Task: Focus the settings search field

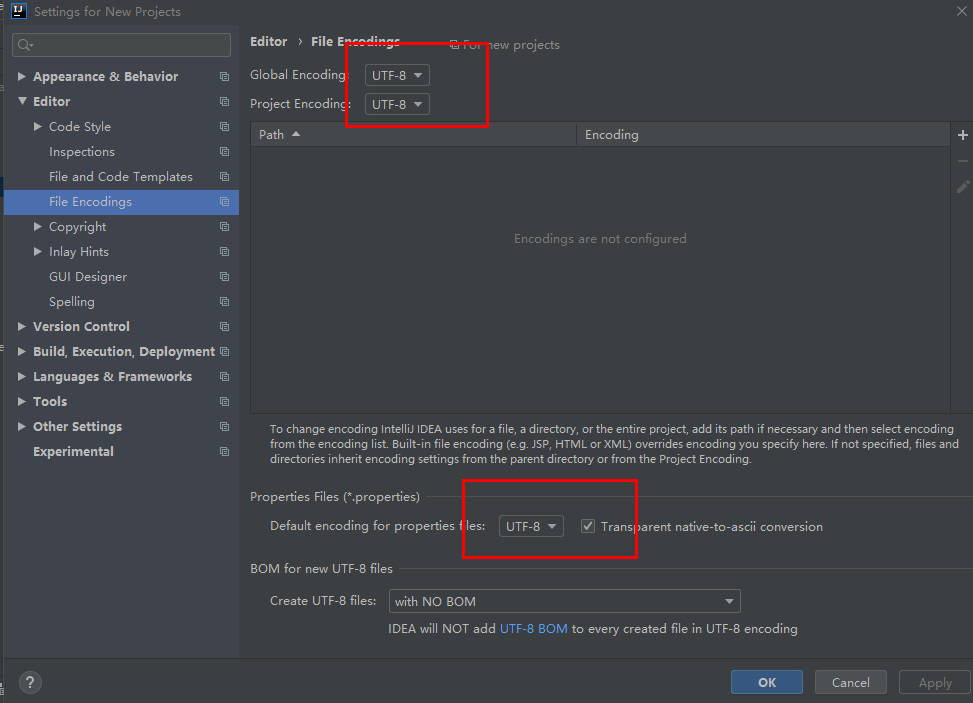Action: pyautogui.click(x=122, y=45)
